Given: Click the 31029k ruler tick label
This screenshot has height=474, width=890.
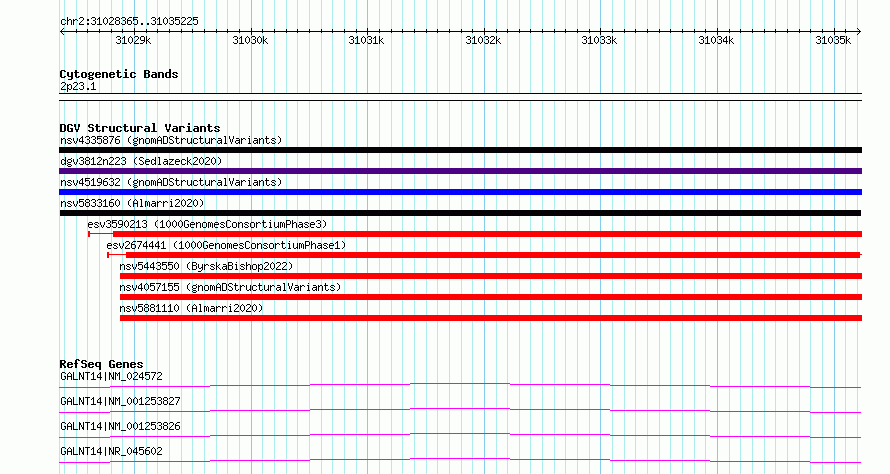Looking at the screenshot, I should pyautogui.click(x=133, y=40).
